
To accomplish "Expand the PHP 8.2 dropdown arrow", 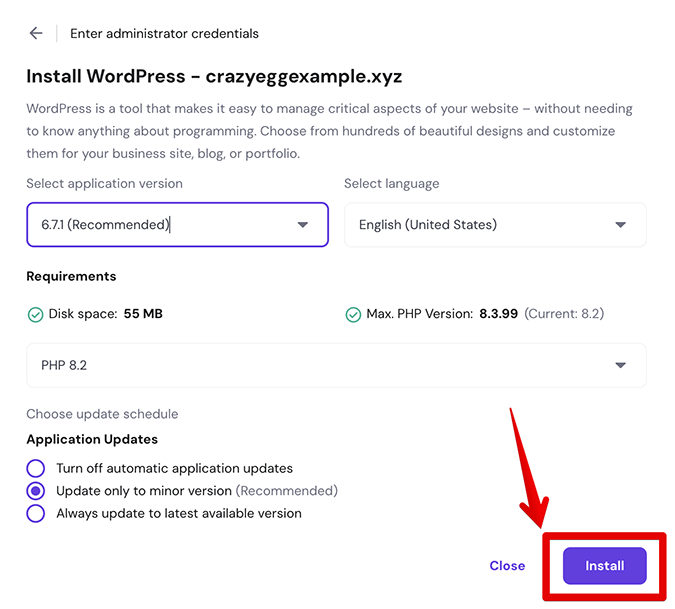I will (620, 365).
